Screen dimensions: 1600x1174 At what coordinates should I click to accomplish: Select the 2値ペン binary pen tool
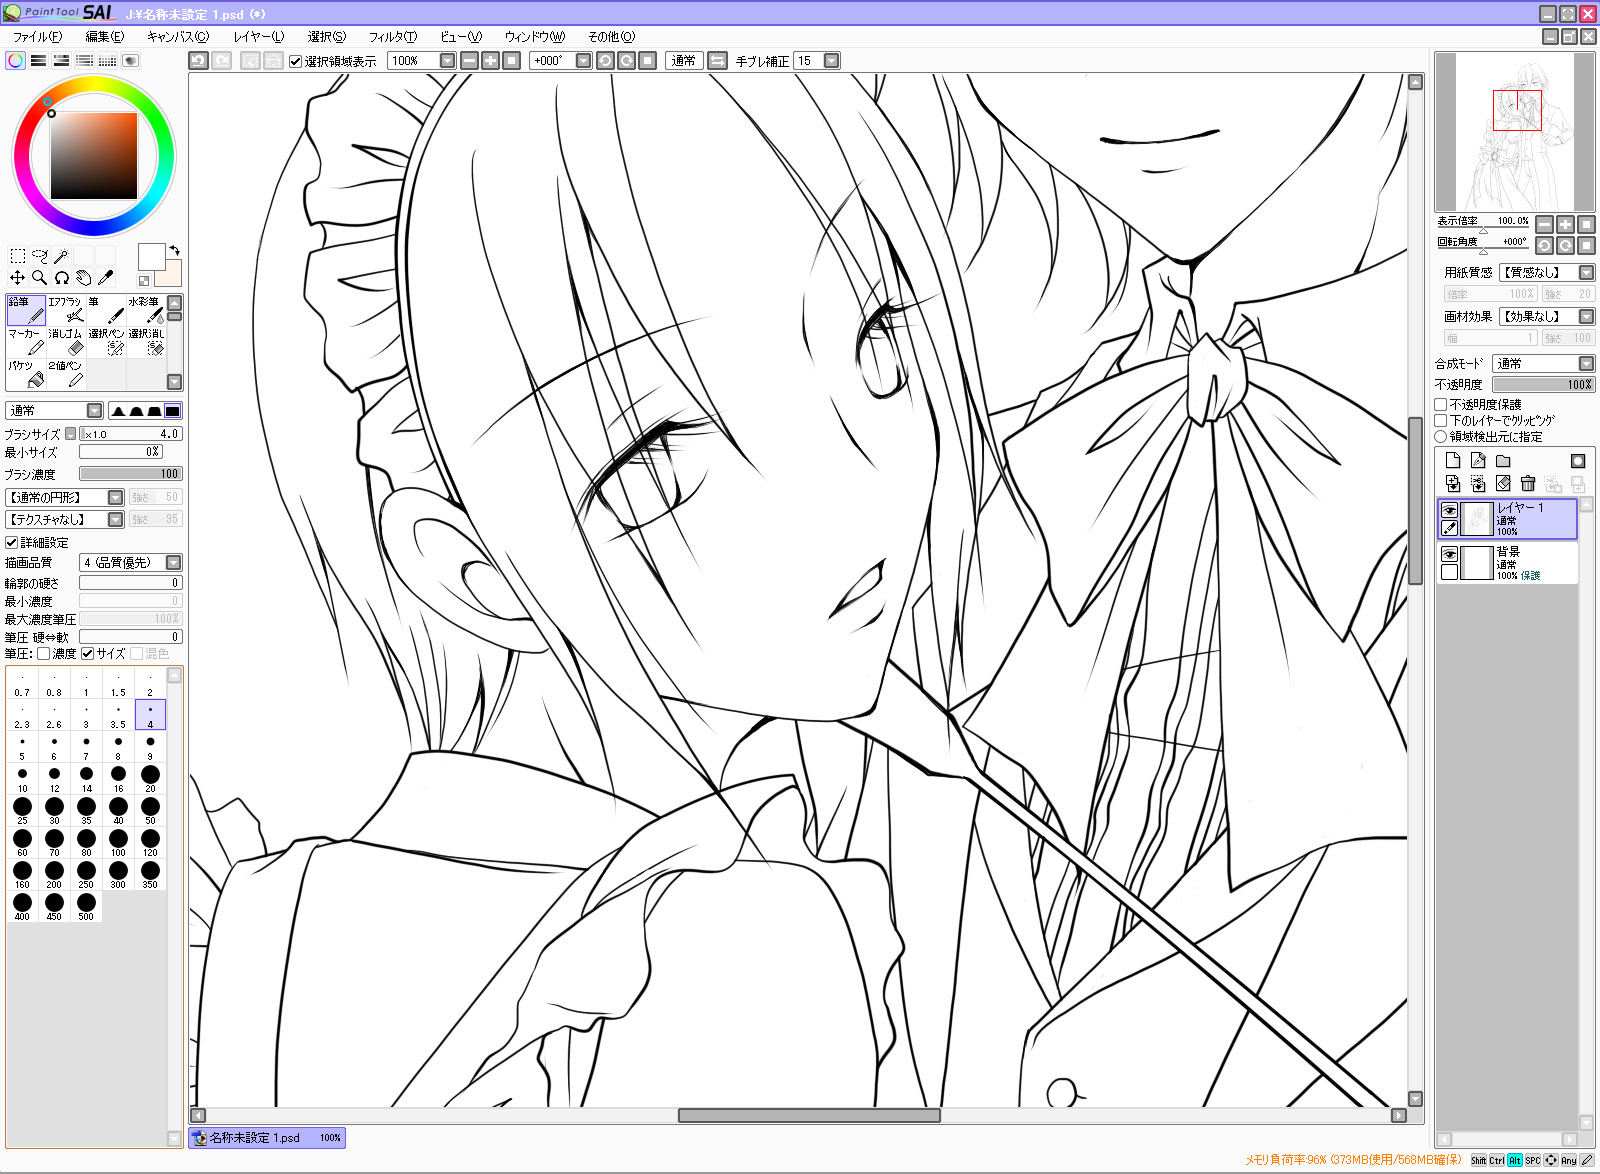66,374
